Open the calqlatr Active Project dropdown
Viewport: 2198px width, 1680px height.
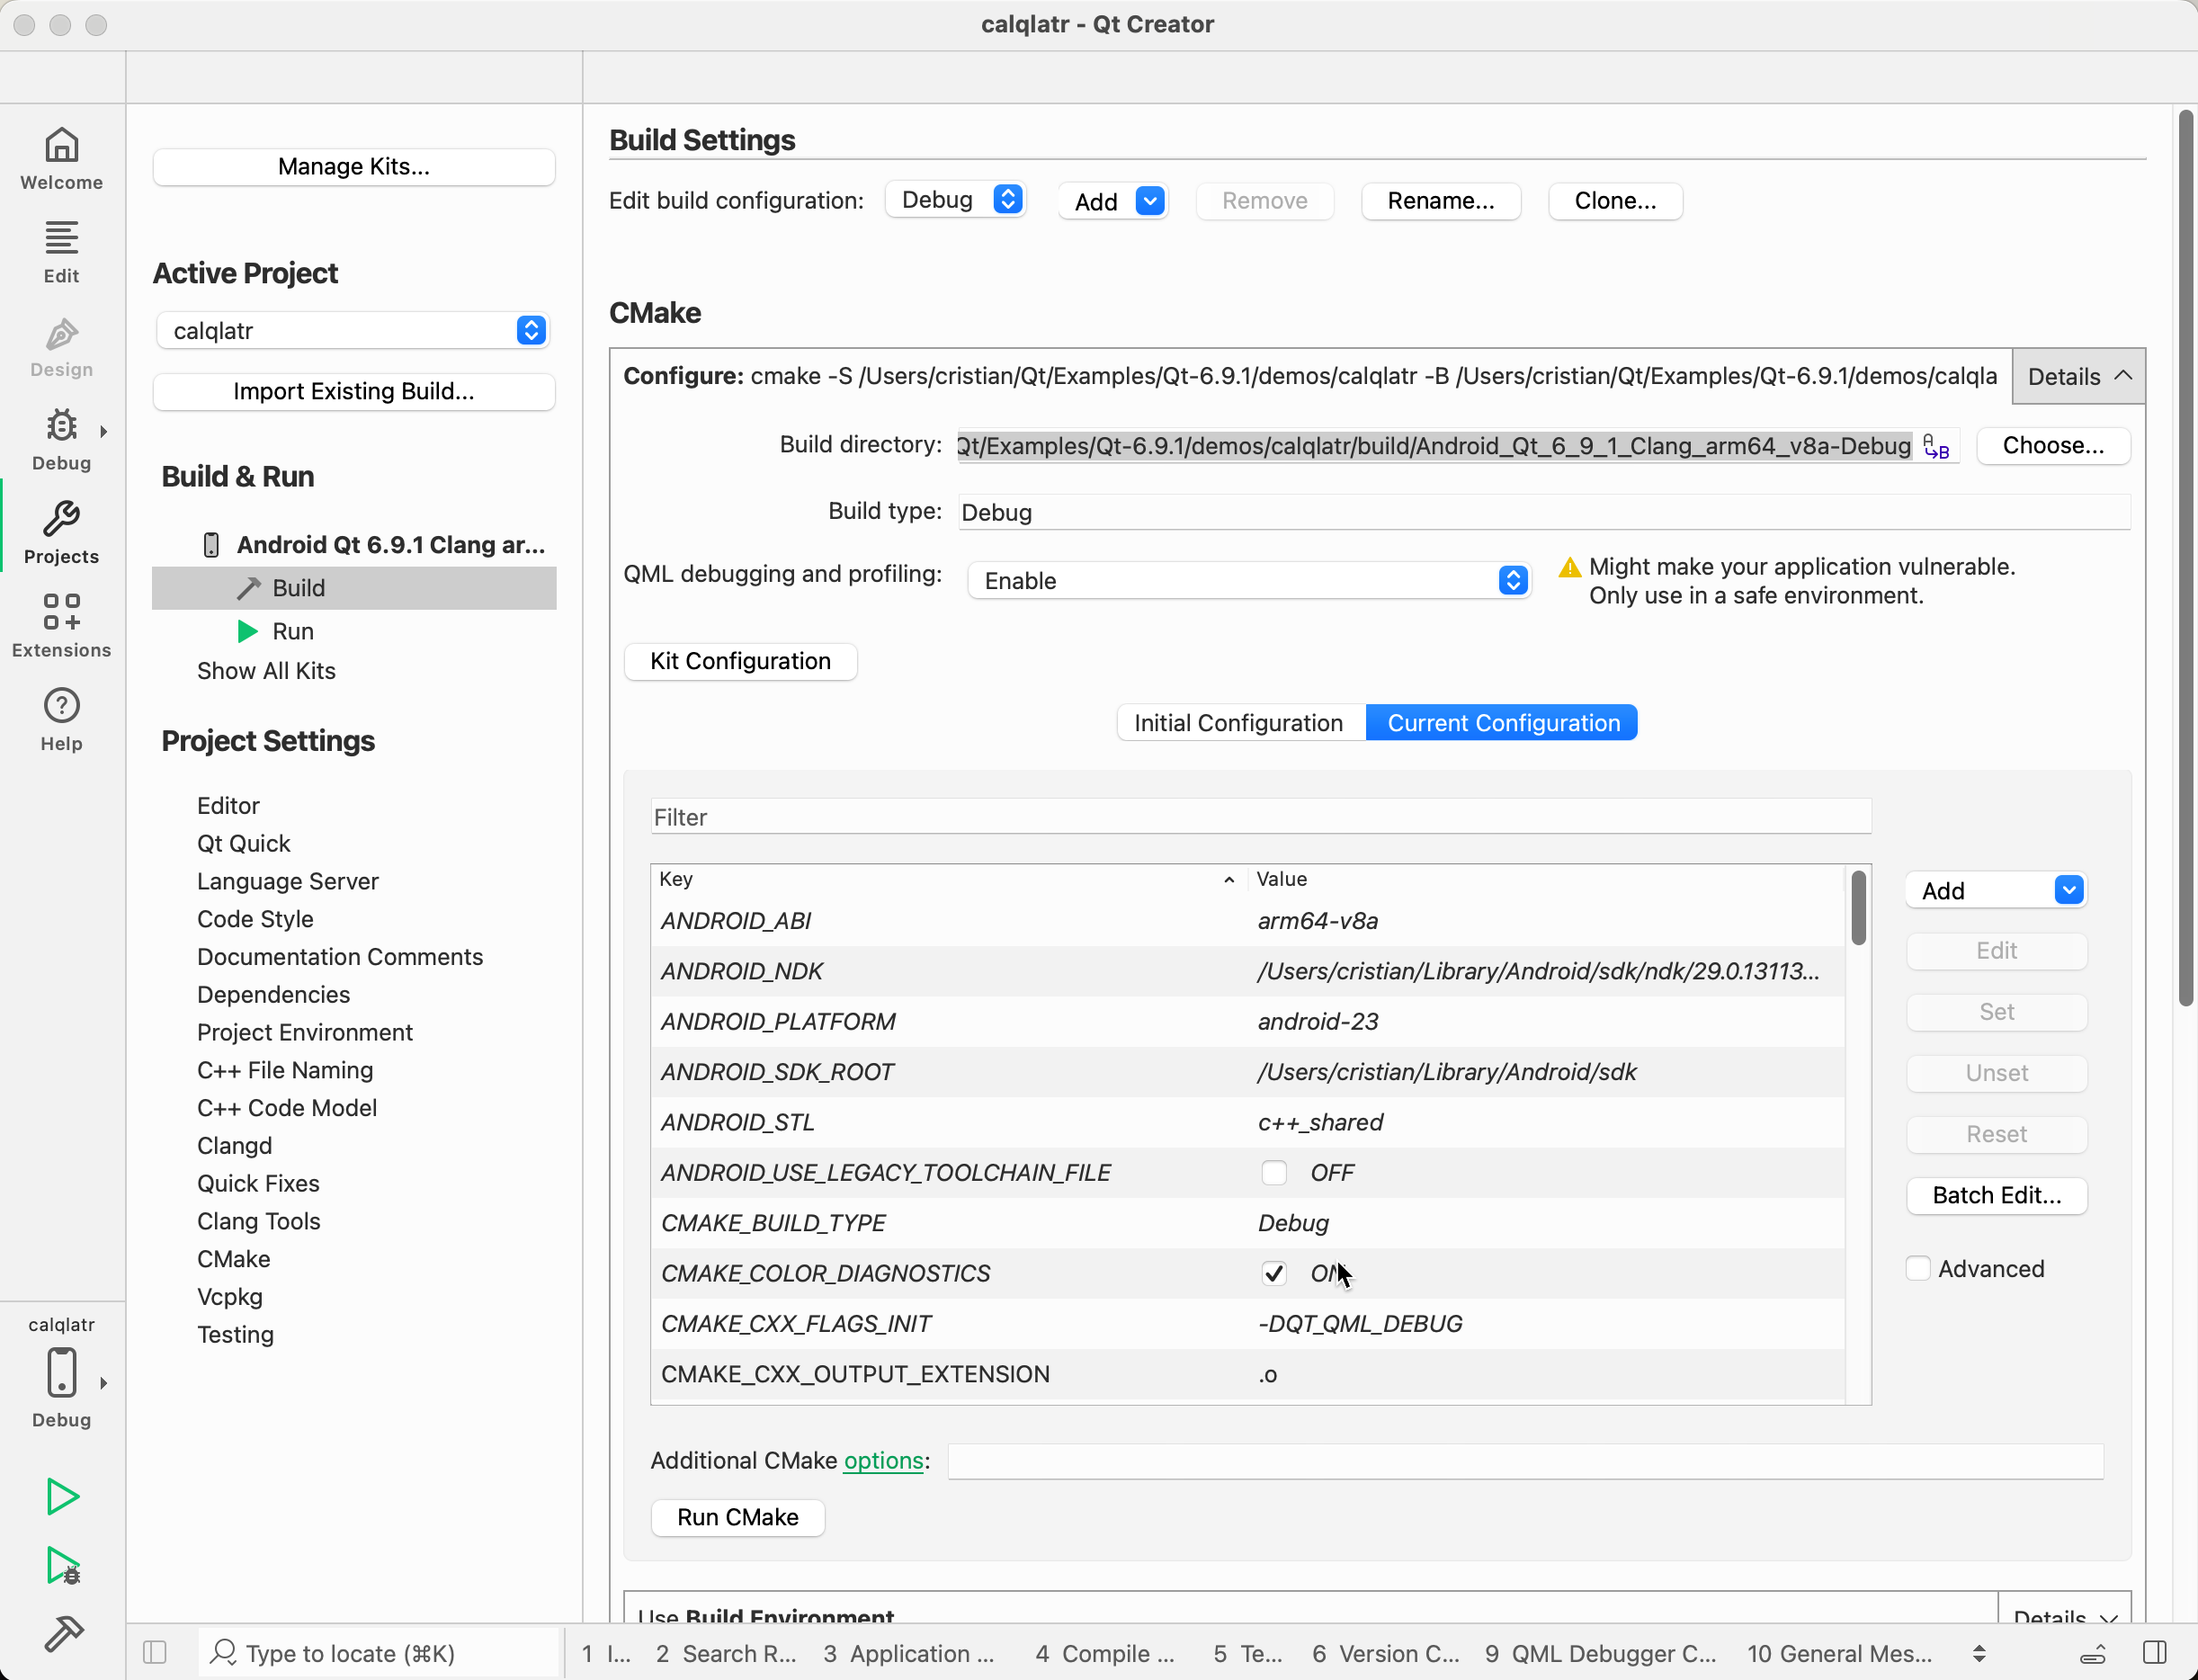point(353,330)
